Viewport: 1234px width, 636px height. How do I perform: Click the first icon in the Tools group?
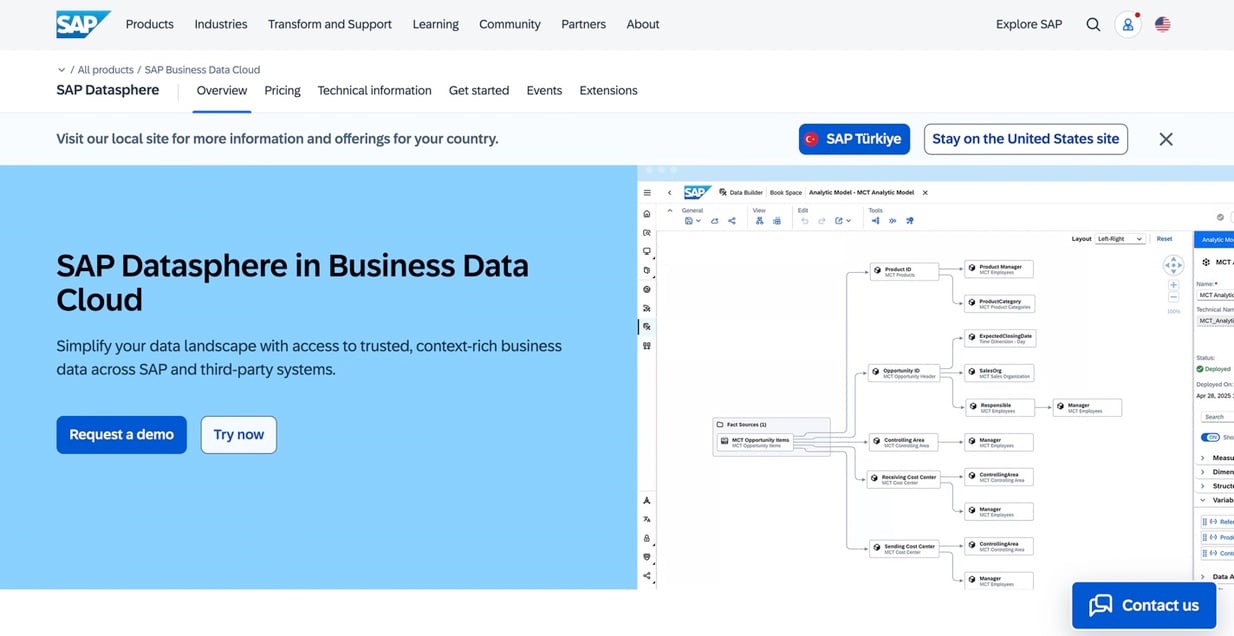click(875, 221)
